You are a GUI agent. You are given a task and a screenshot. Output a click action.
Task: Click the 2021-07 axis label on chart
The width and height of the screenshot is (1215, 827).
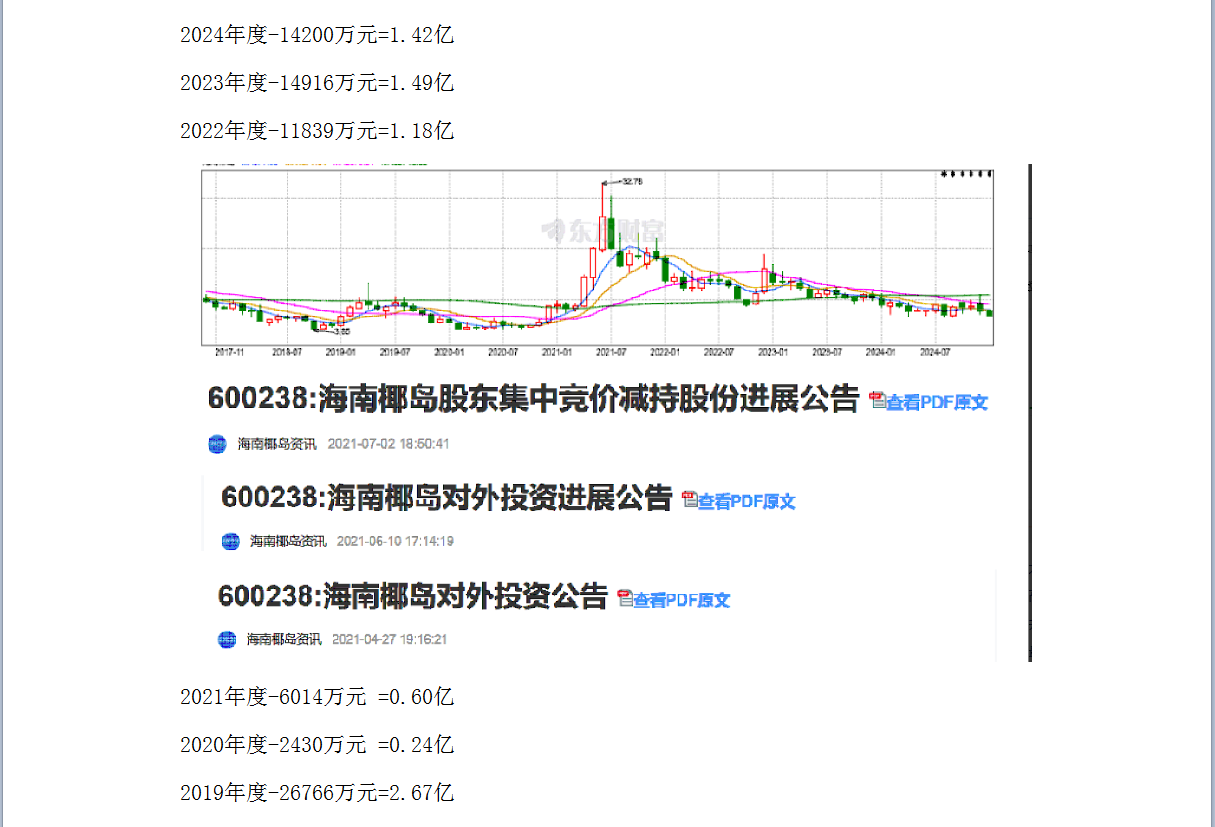[610, 352]
